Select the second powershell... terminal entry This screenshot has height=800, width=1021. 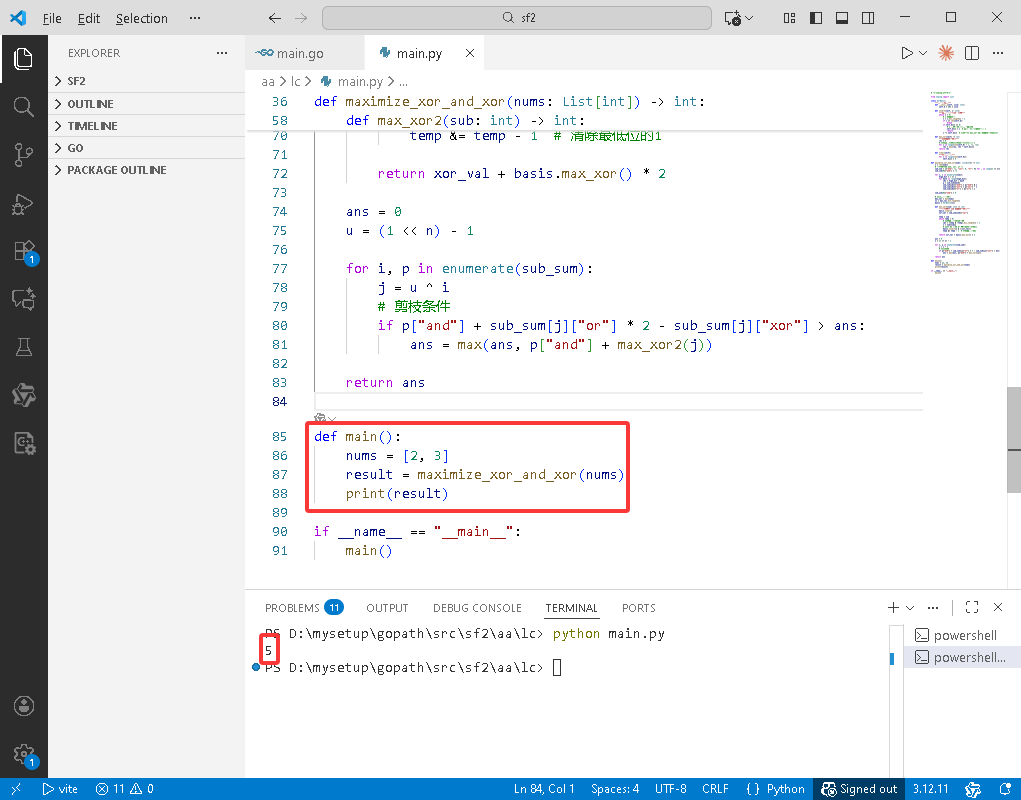click(962, 657)
